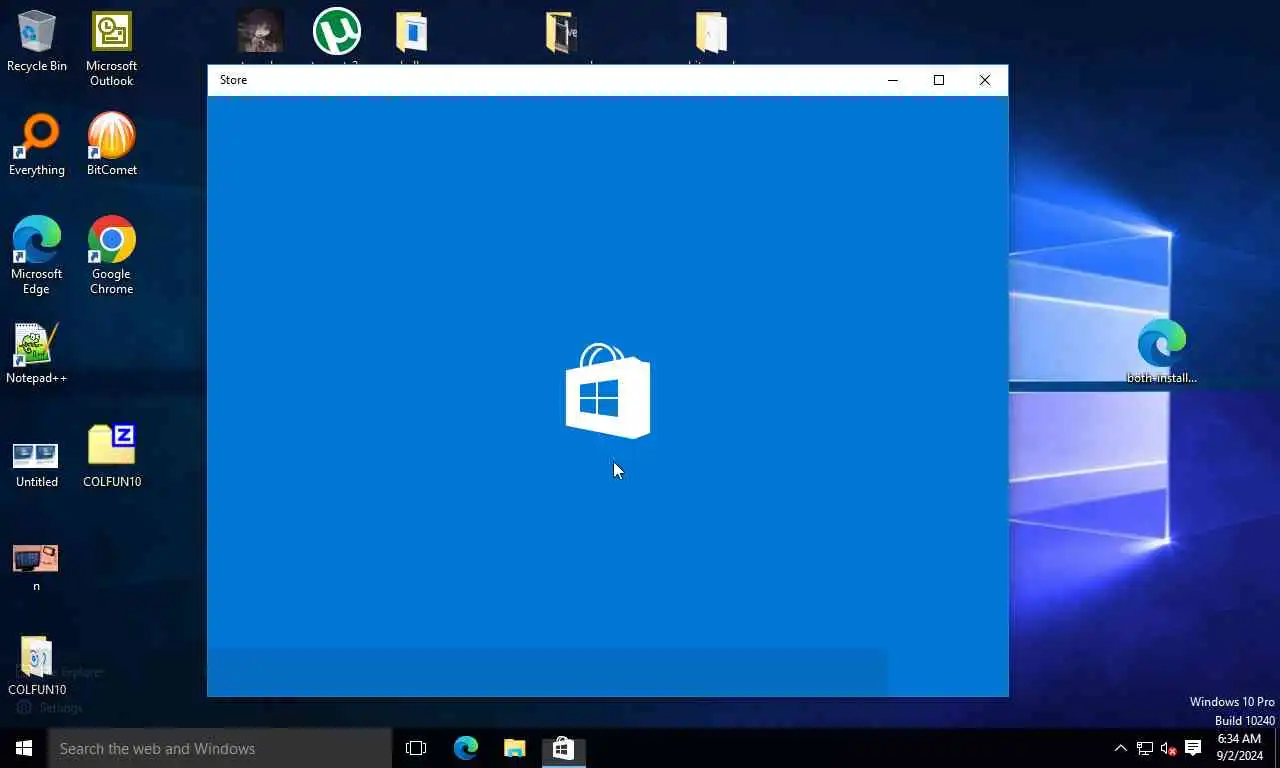1280x768 pixels.
Task: Select the BitComet desktop shortcut
Action: (x=111, y=145)
